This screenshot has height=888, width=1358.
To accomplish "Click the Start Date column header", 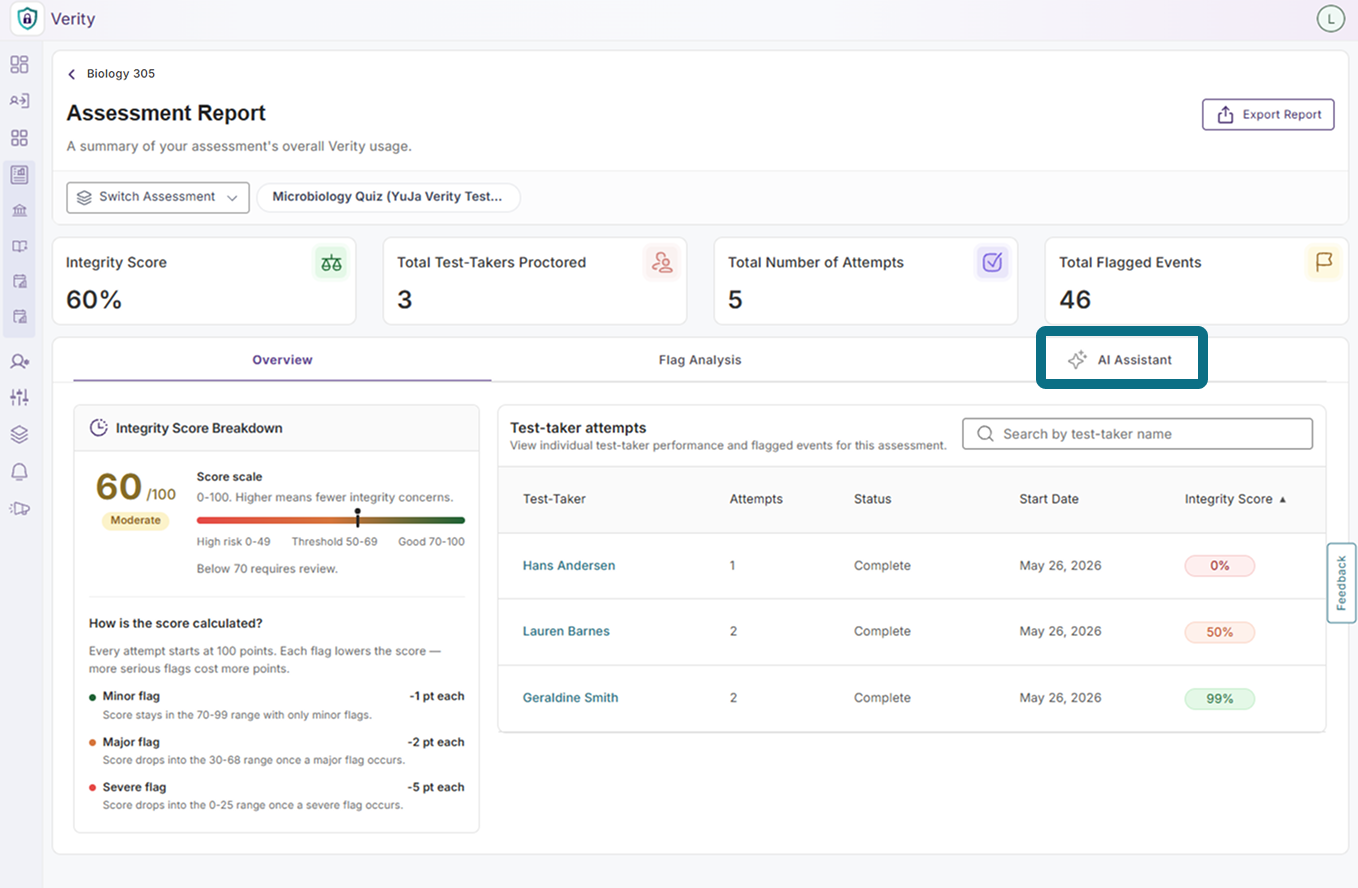I will (1049, 499).
